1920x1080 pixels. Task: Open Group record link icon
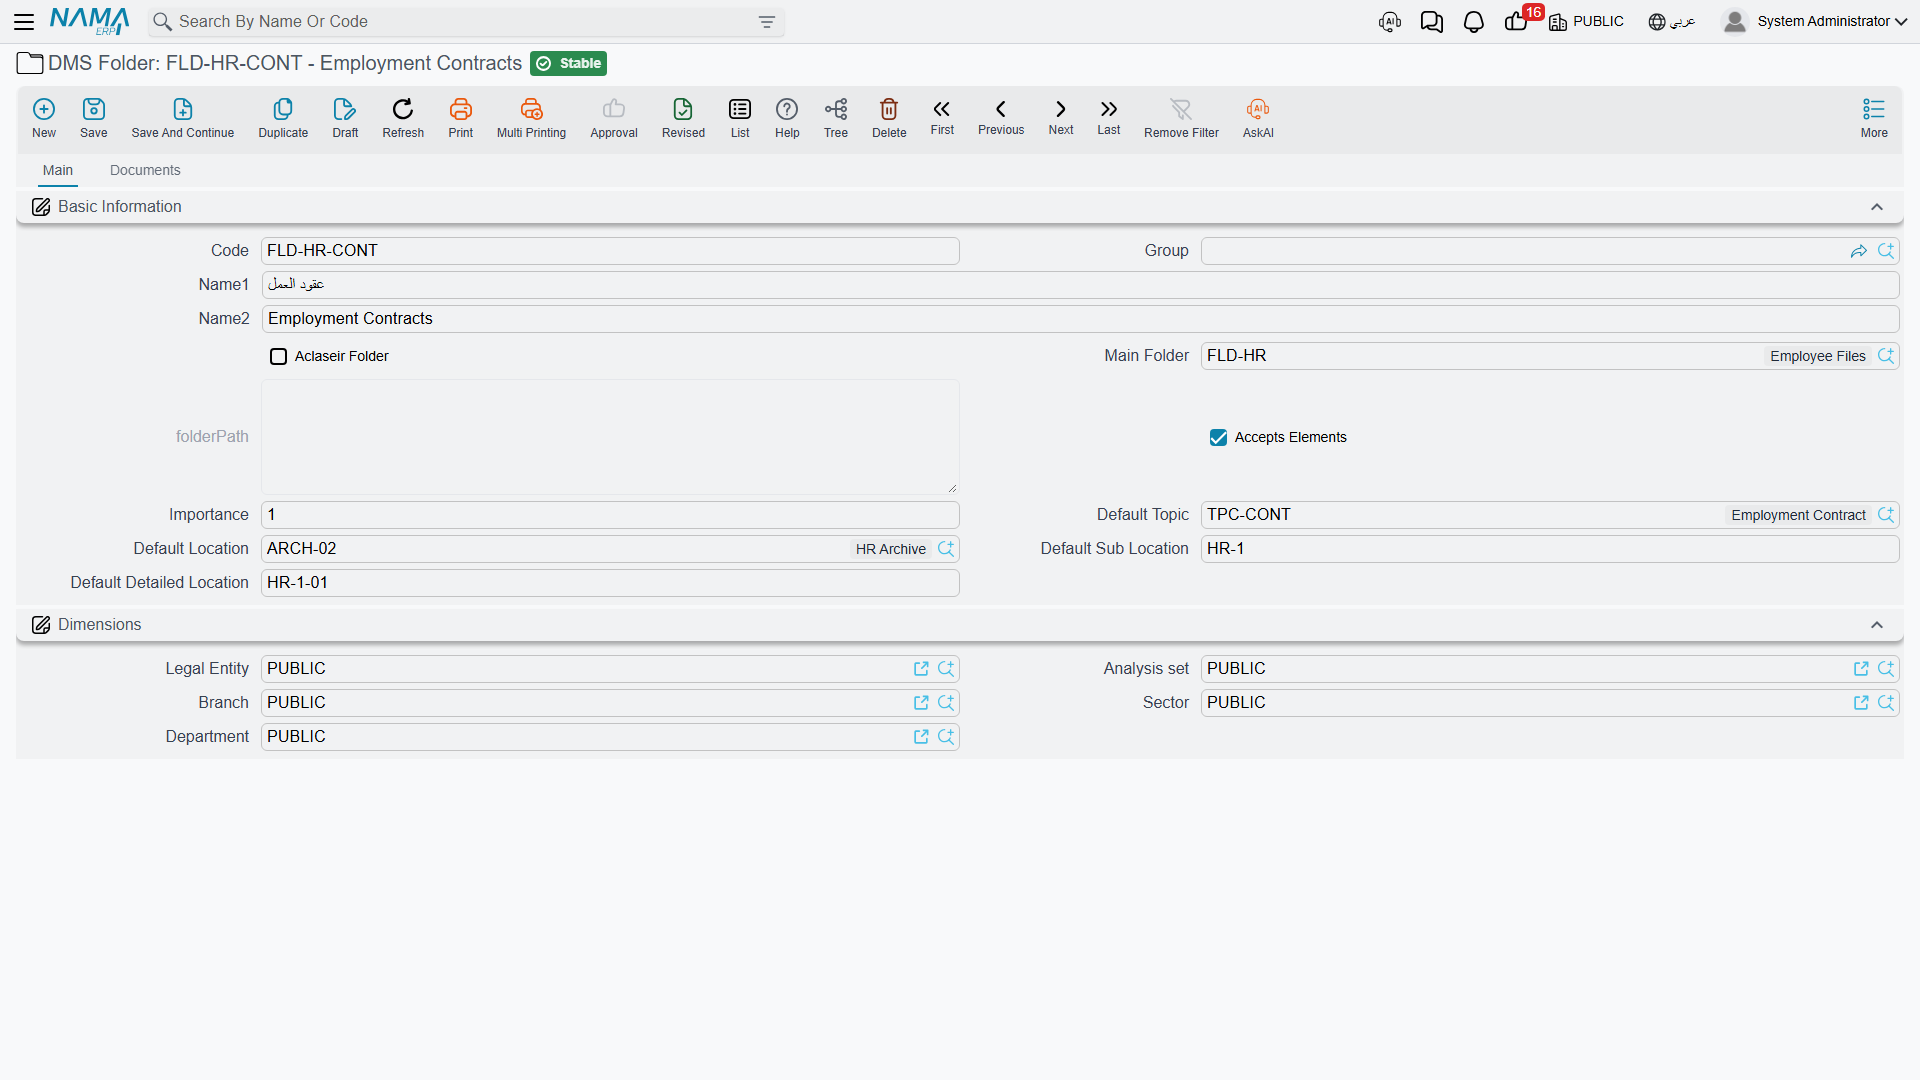pos(1859,251)
